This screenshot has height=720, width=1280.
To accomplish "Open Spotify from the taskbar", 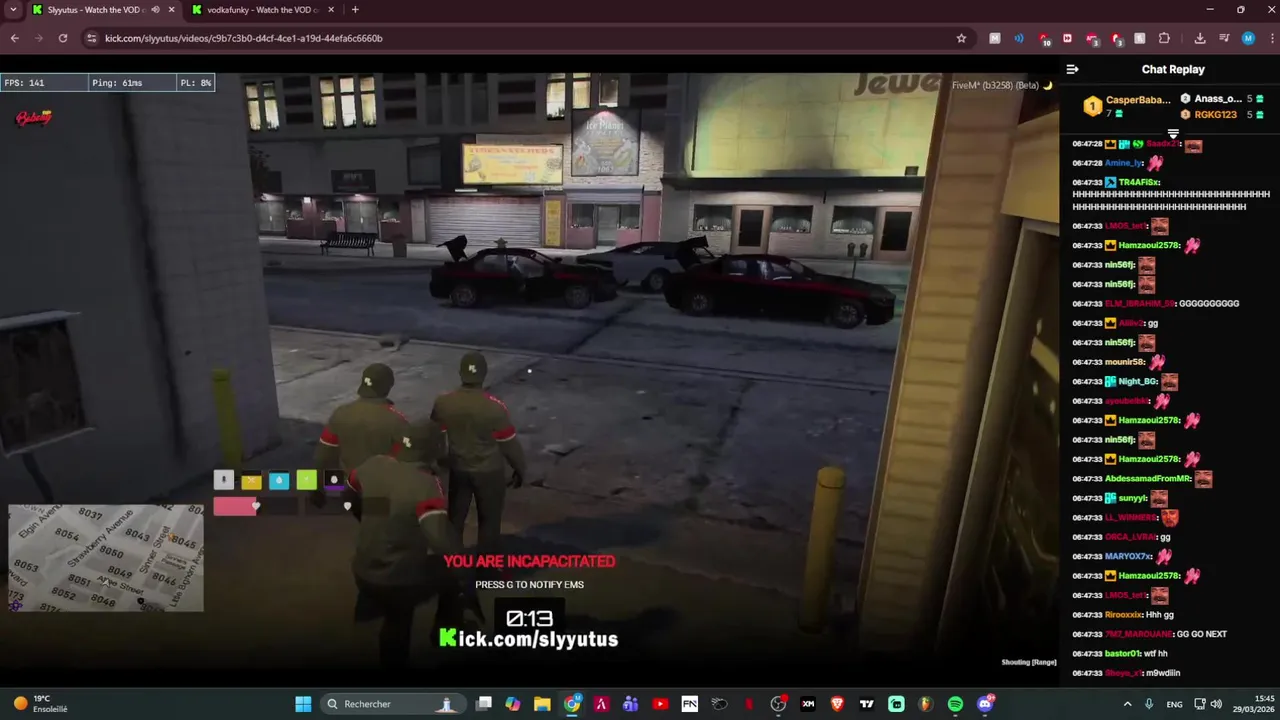I will tap(955, 704).
